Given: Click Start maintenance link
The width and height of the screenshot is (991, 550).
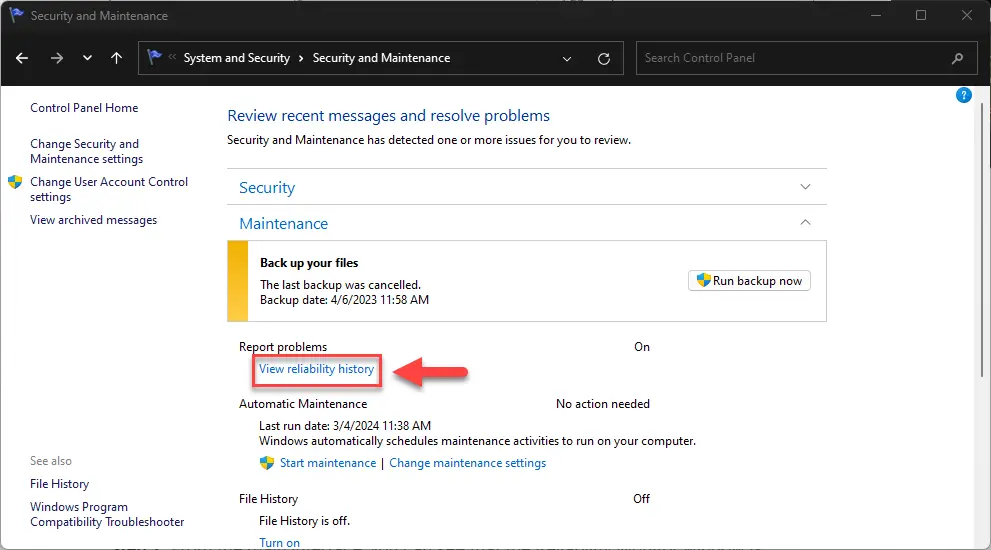Looking at the screenshot, I should 327,463.
